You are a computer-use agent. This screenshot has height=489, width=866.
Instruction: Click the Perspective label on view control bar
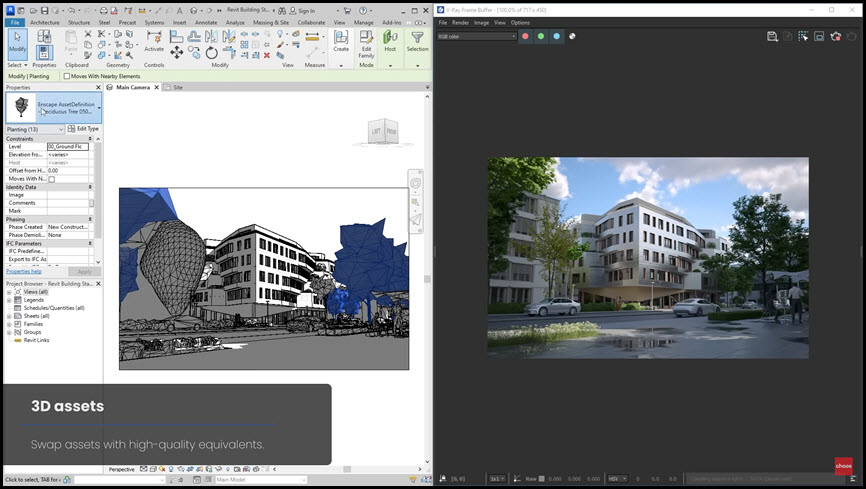click(122, 469)
